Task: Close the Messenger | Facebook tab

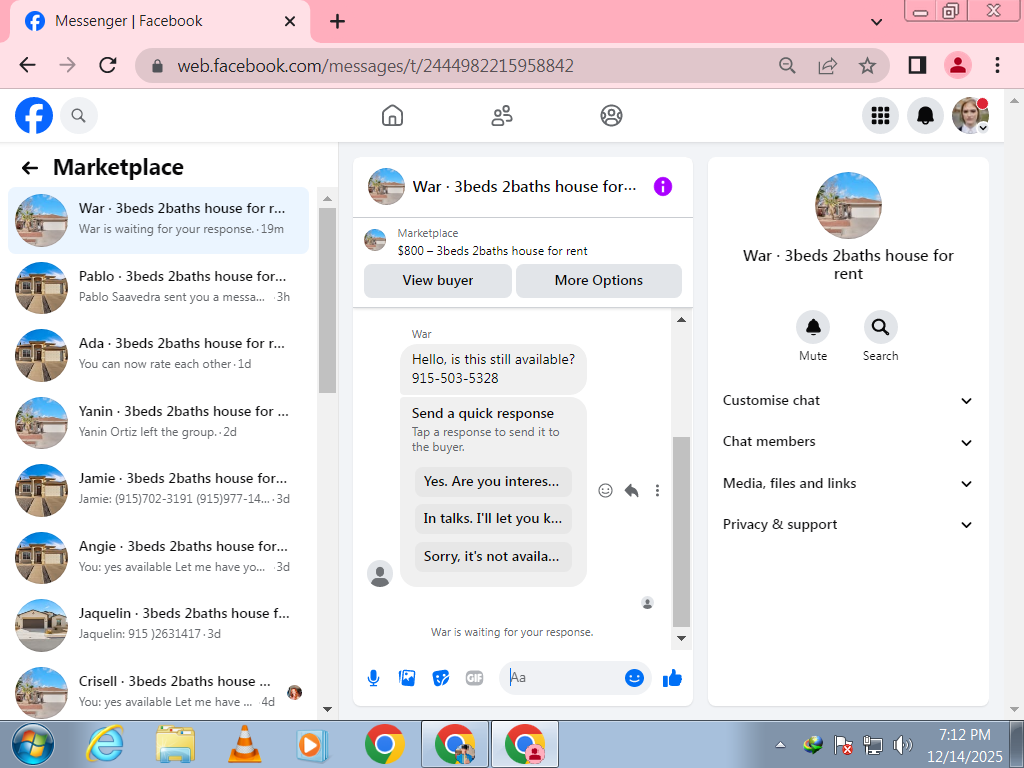Action: pyautogui.click(x=290, y=22)
